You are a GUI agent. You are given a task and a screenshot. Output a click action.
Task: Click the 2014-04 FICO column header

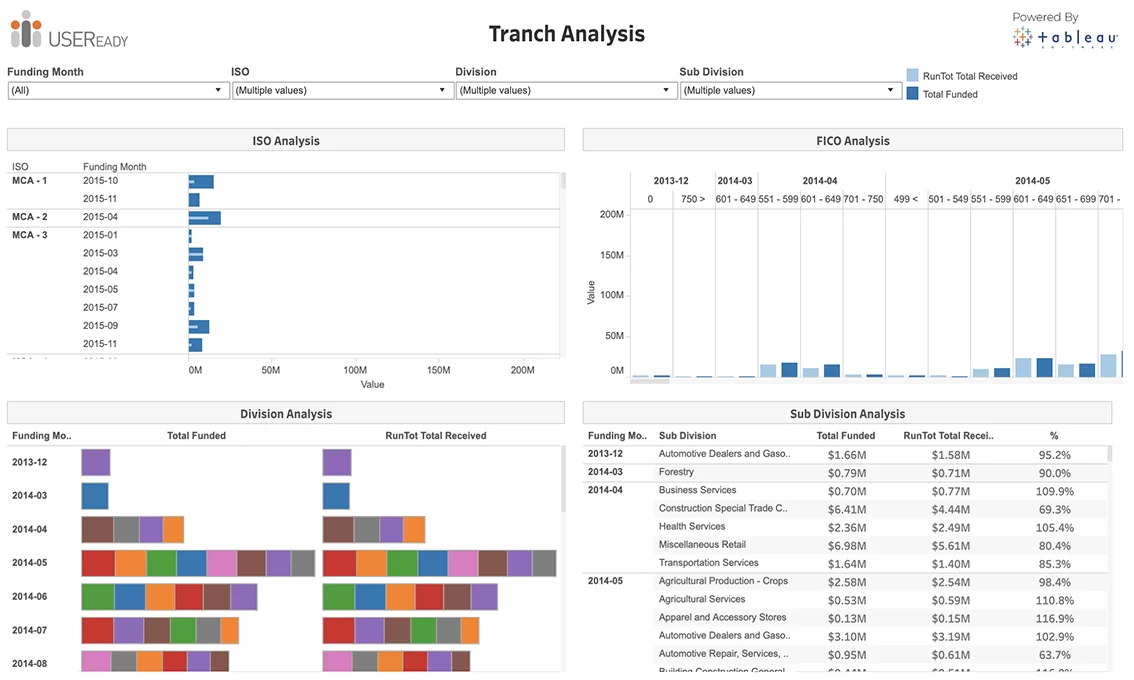[x=819, y=180]
